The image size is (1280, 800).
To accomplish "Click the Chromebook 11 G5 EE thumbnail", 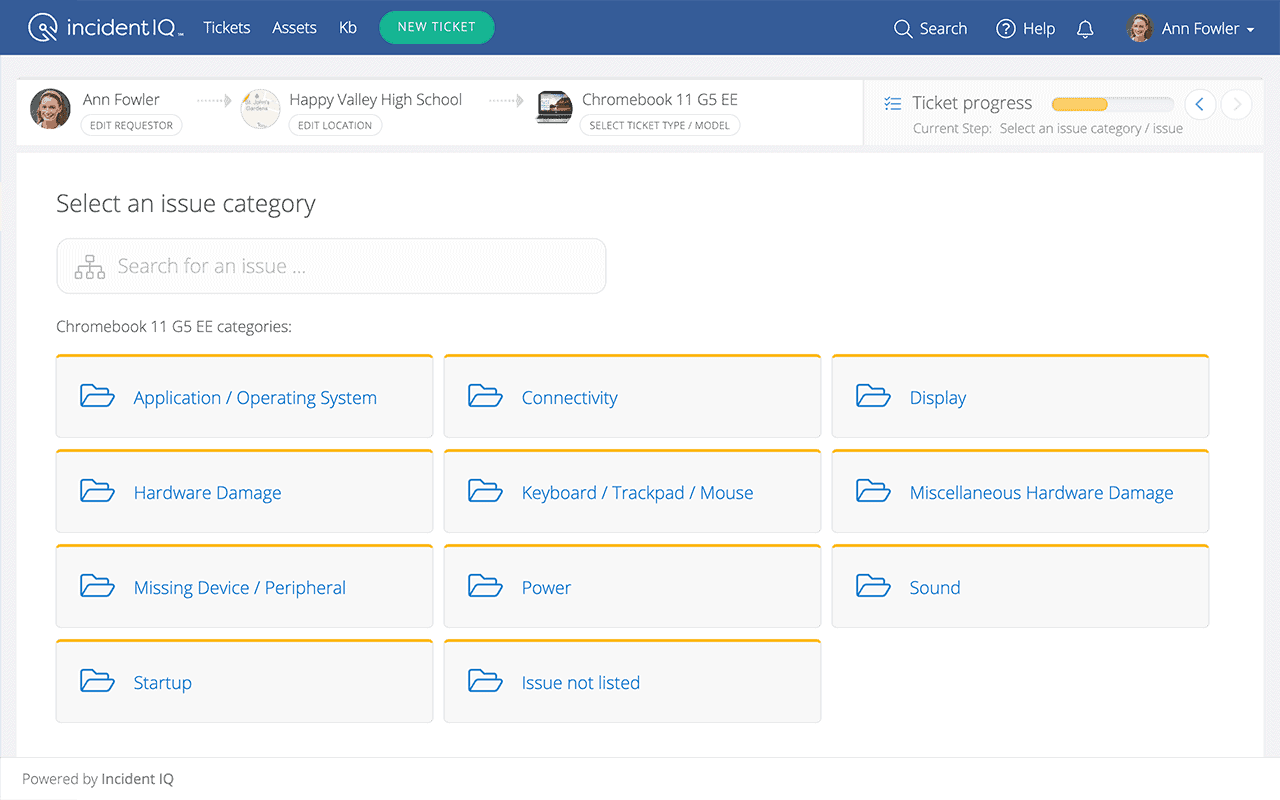I will tap(554, 108).
